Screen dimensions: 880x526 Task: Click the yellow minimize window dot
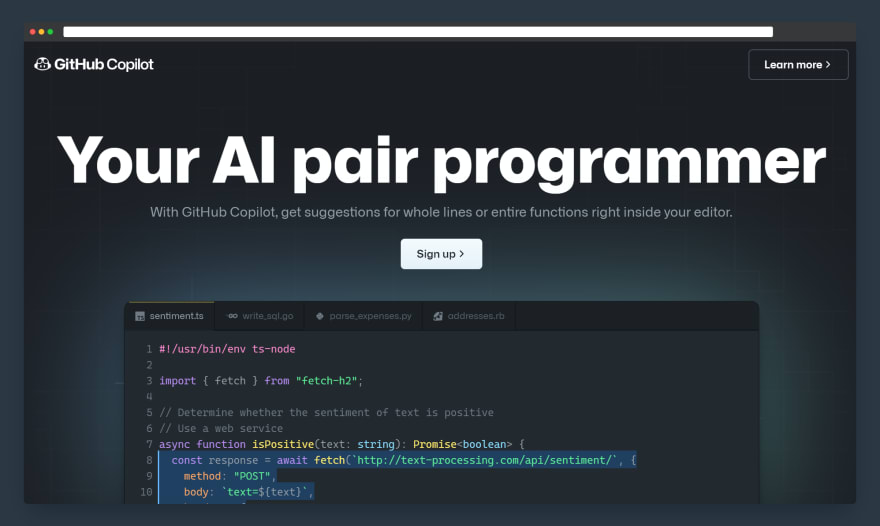[x=42, y=32]
